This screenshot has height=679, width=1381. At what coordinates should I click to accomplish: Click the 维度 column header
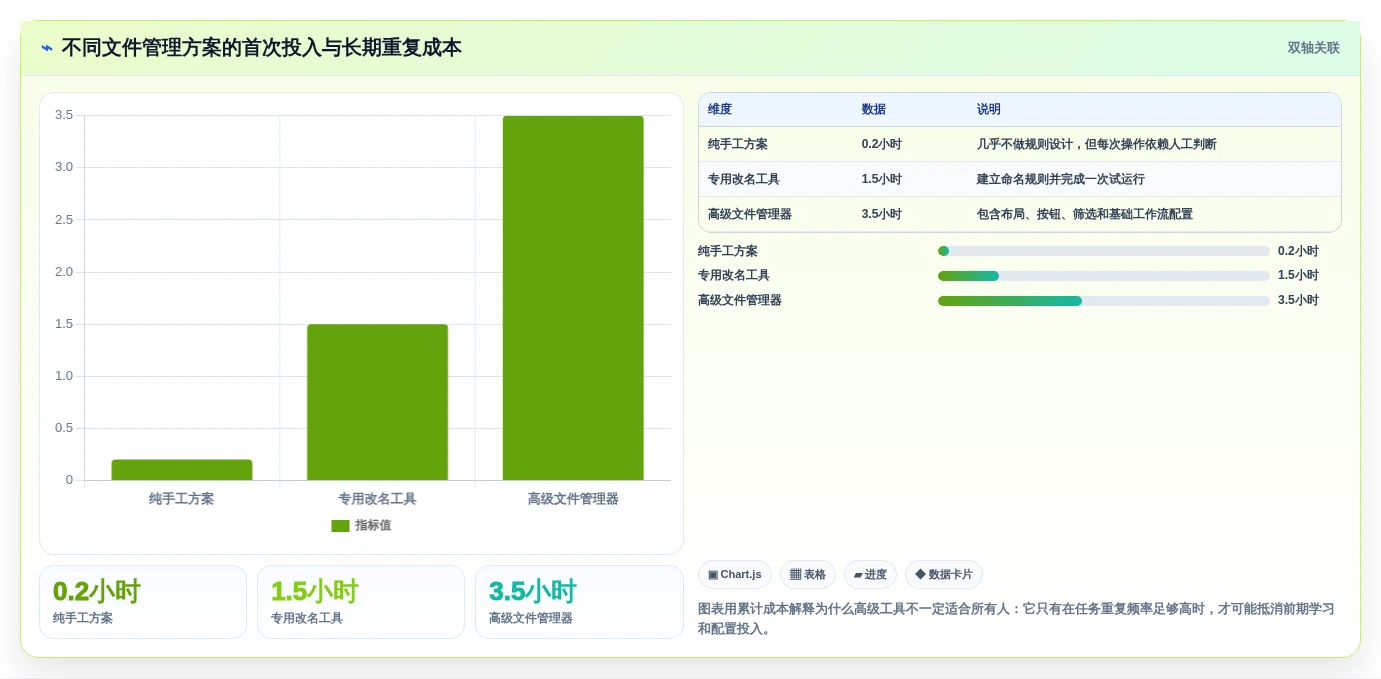click(720, 110)
